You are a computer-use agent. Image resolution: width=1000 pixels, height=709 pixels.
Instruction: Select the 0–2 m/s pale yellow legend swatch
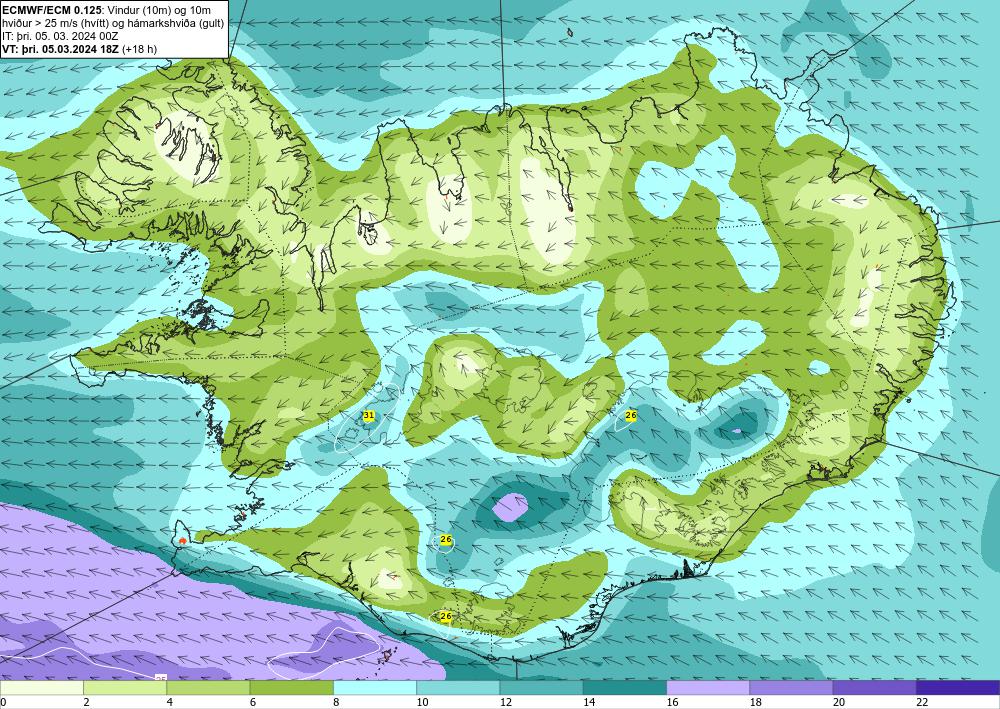click(x=42, y=687)
